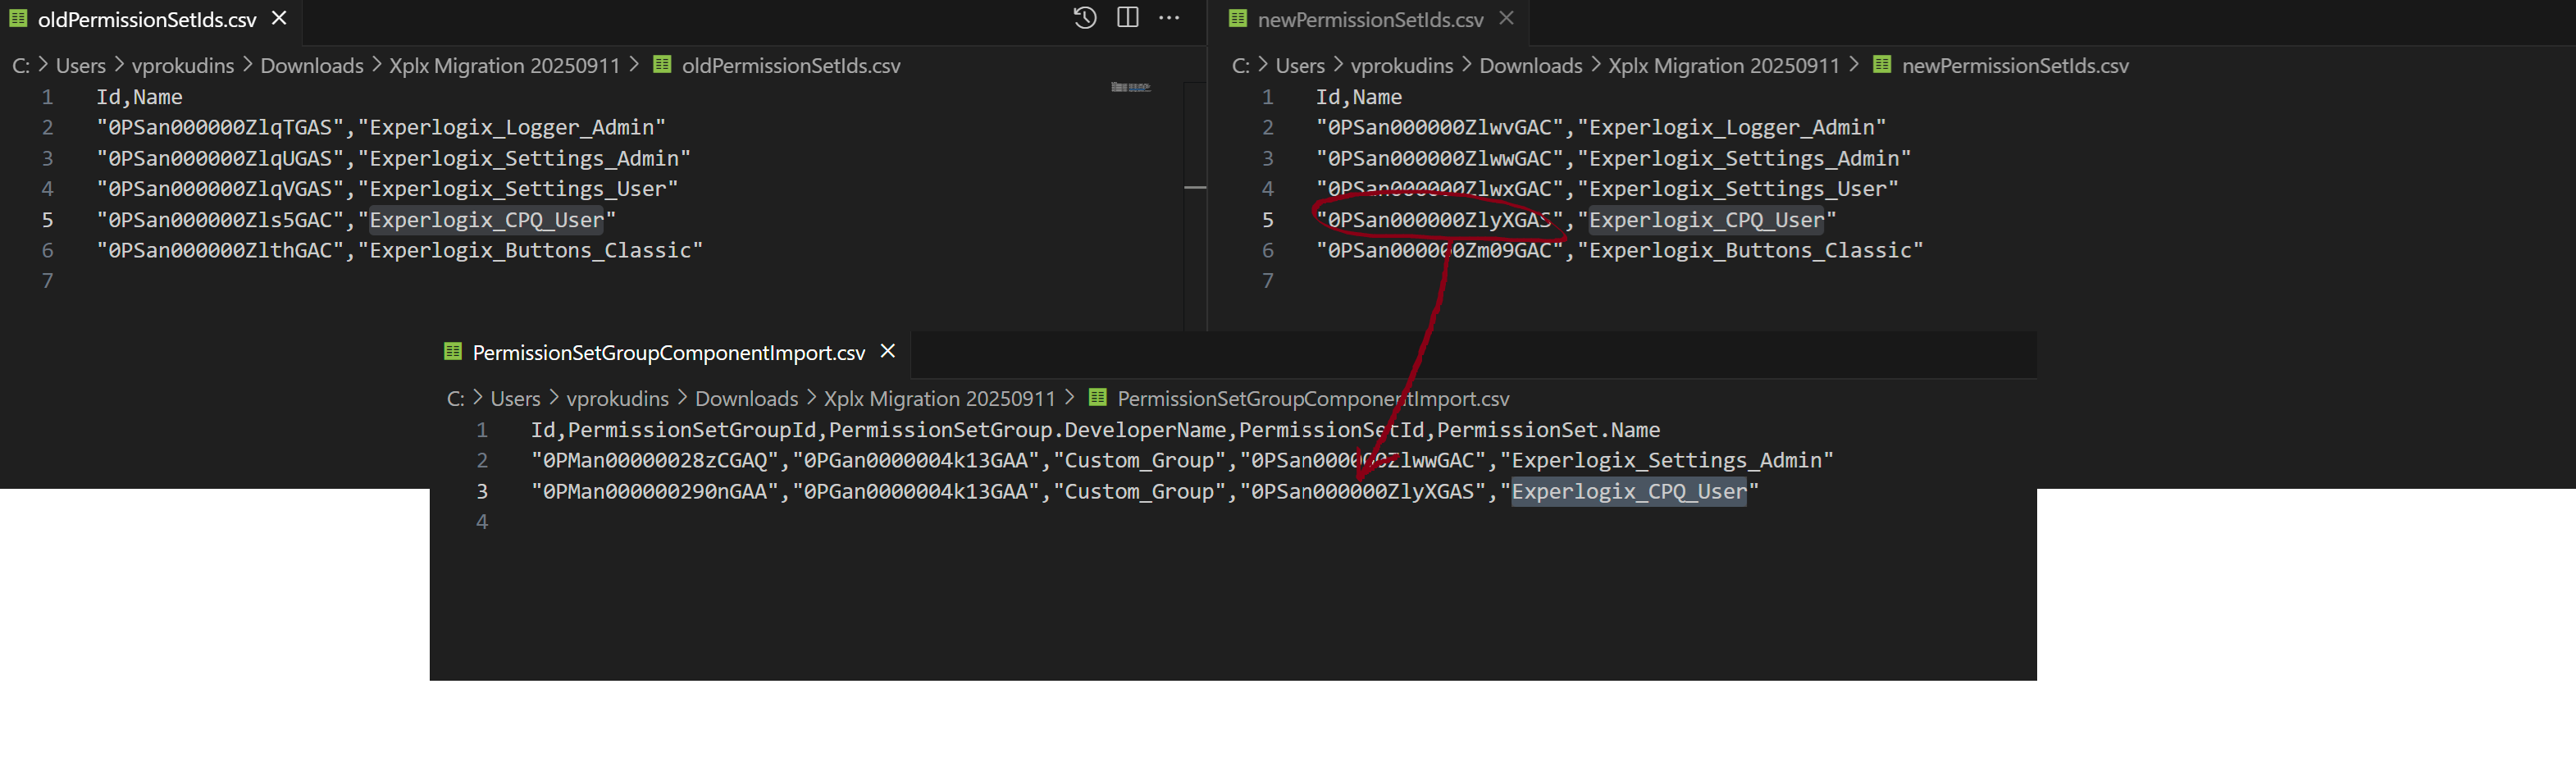Click the newPermissionSetIds.csv tab file icon
2576x757 pixels.
pyautogui.click(x=1238, y=18)
